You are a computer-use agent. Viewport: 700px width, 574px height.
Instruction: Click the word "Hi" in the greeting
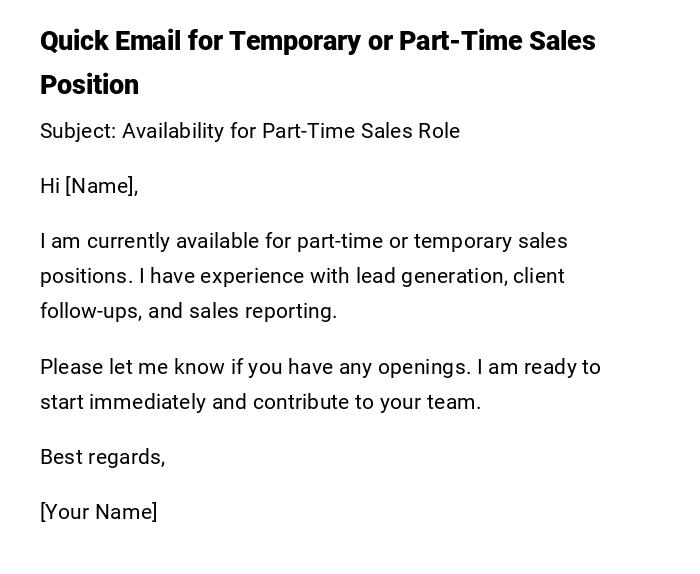point(50,186)
